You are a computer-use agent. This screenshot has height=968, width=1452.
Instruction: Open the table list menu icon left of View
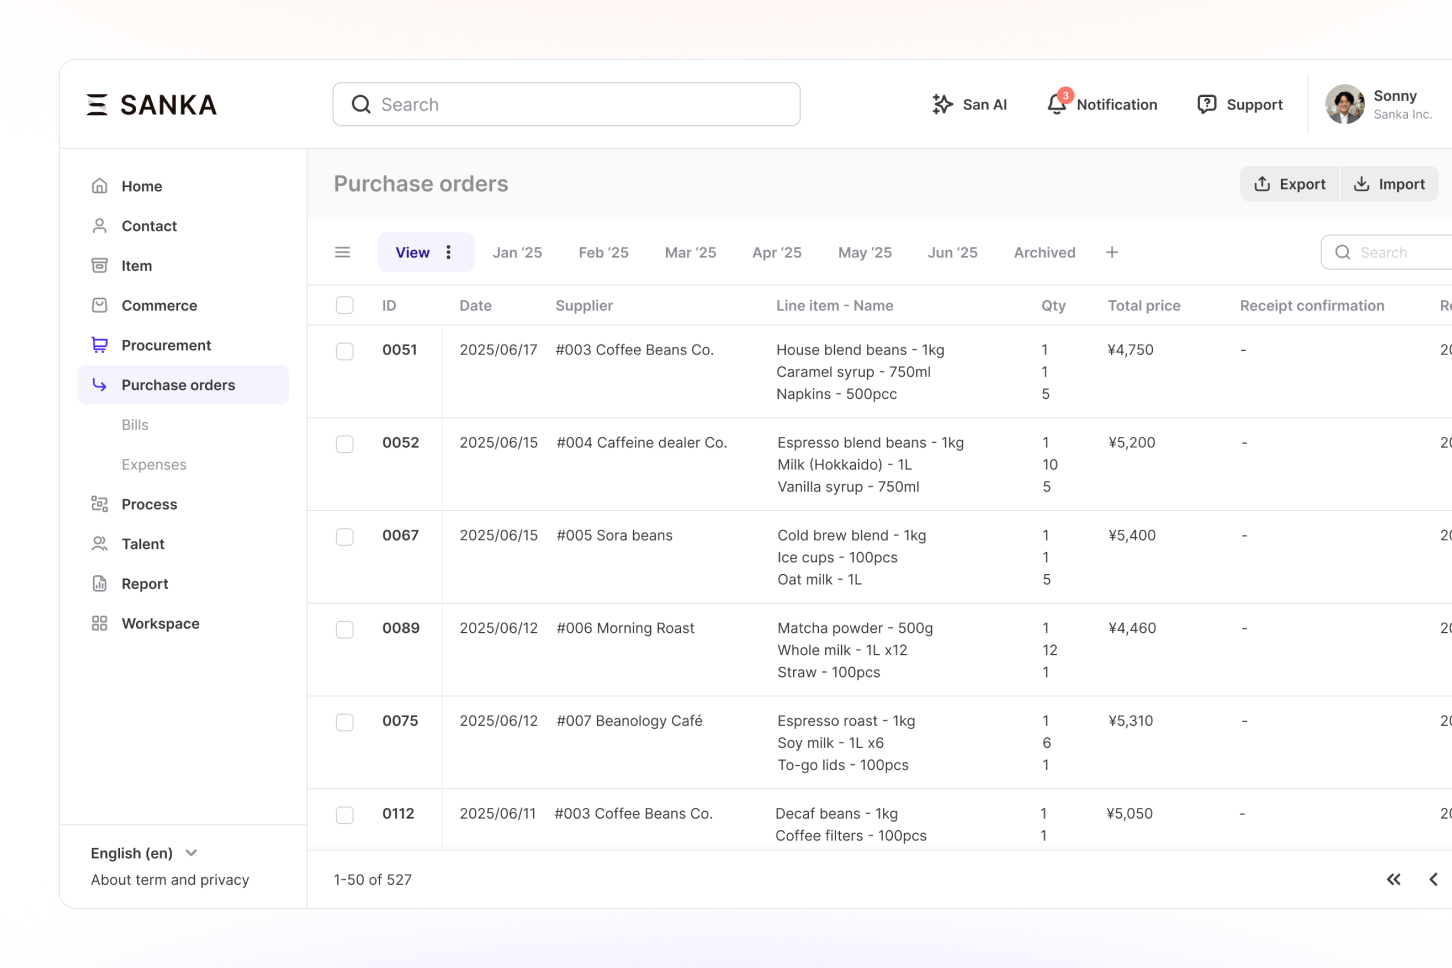[x=342, y=252]
